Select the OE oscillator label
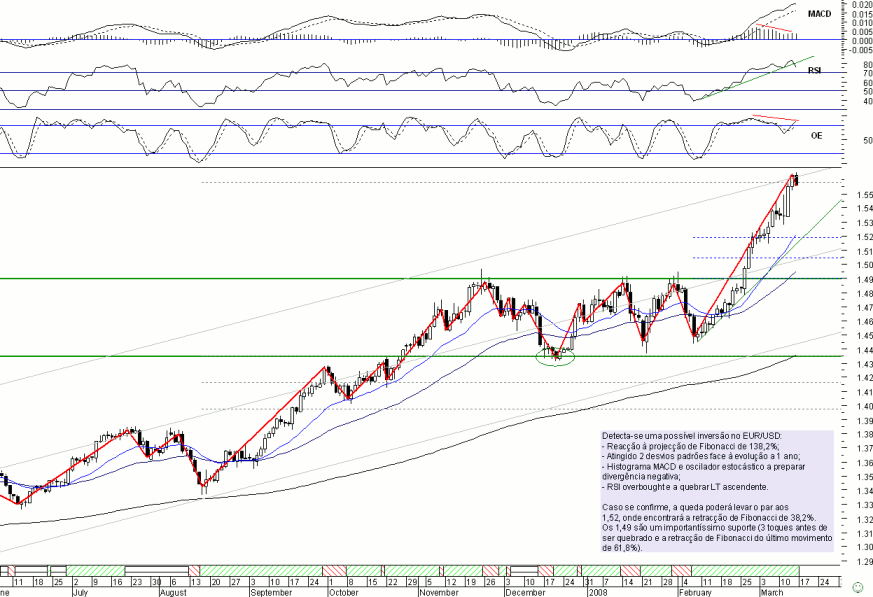Image resolution: width=873 pixels, height=597 pixels. click(816, 135)
